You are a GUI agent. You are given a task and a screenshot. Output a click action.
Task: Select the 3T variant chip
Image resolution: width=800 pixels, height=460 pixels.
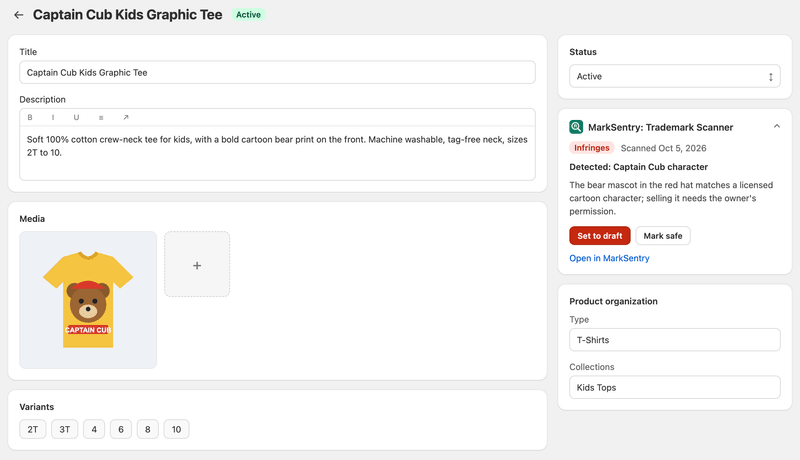[64, 429]
